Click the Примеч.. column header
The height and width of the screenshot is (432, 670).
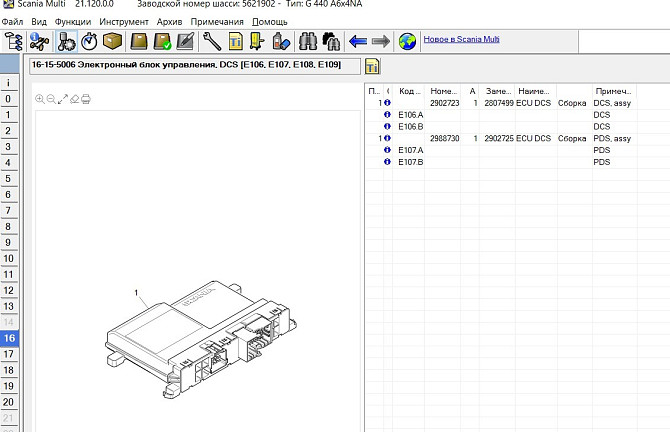pos(614,91)
